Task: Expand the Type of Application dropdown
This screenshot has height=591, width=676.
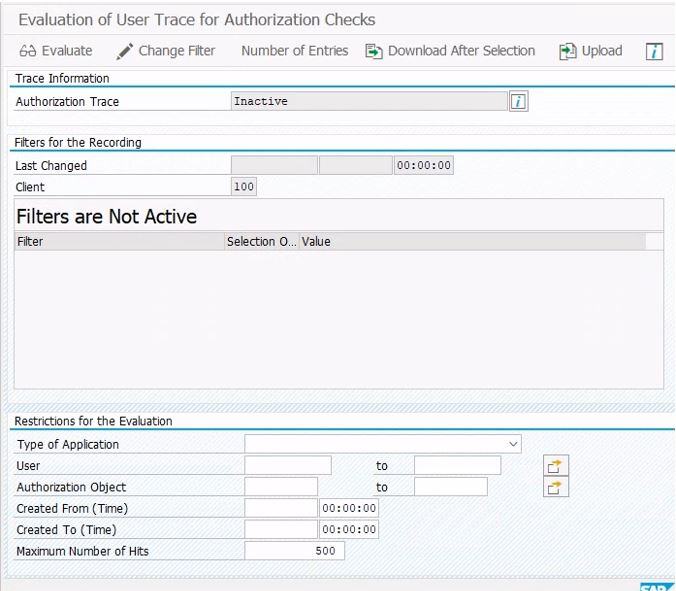Action: click(514, 444)
